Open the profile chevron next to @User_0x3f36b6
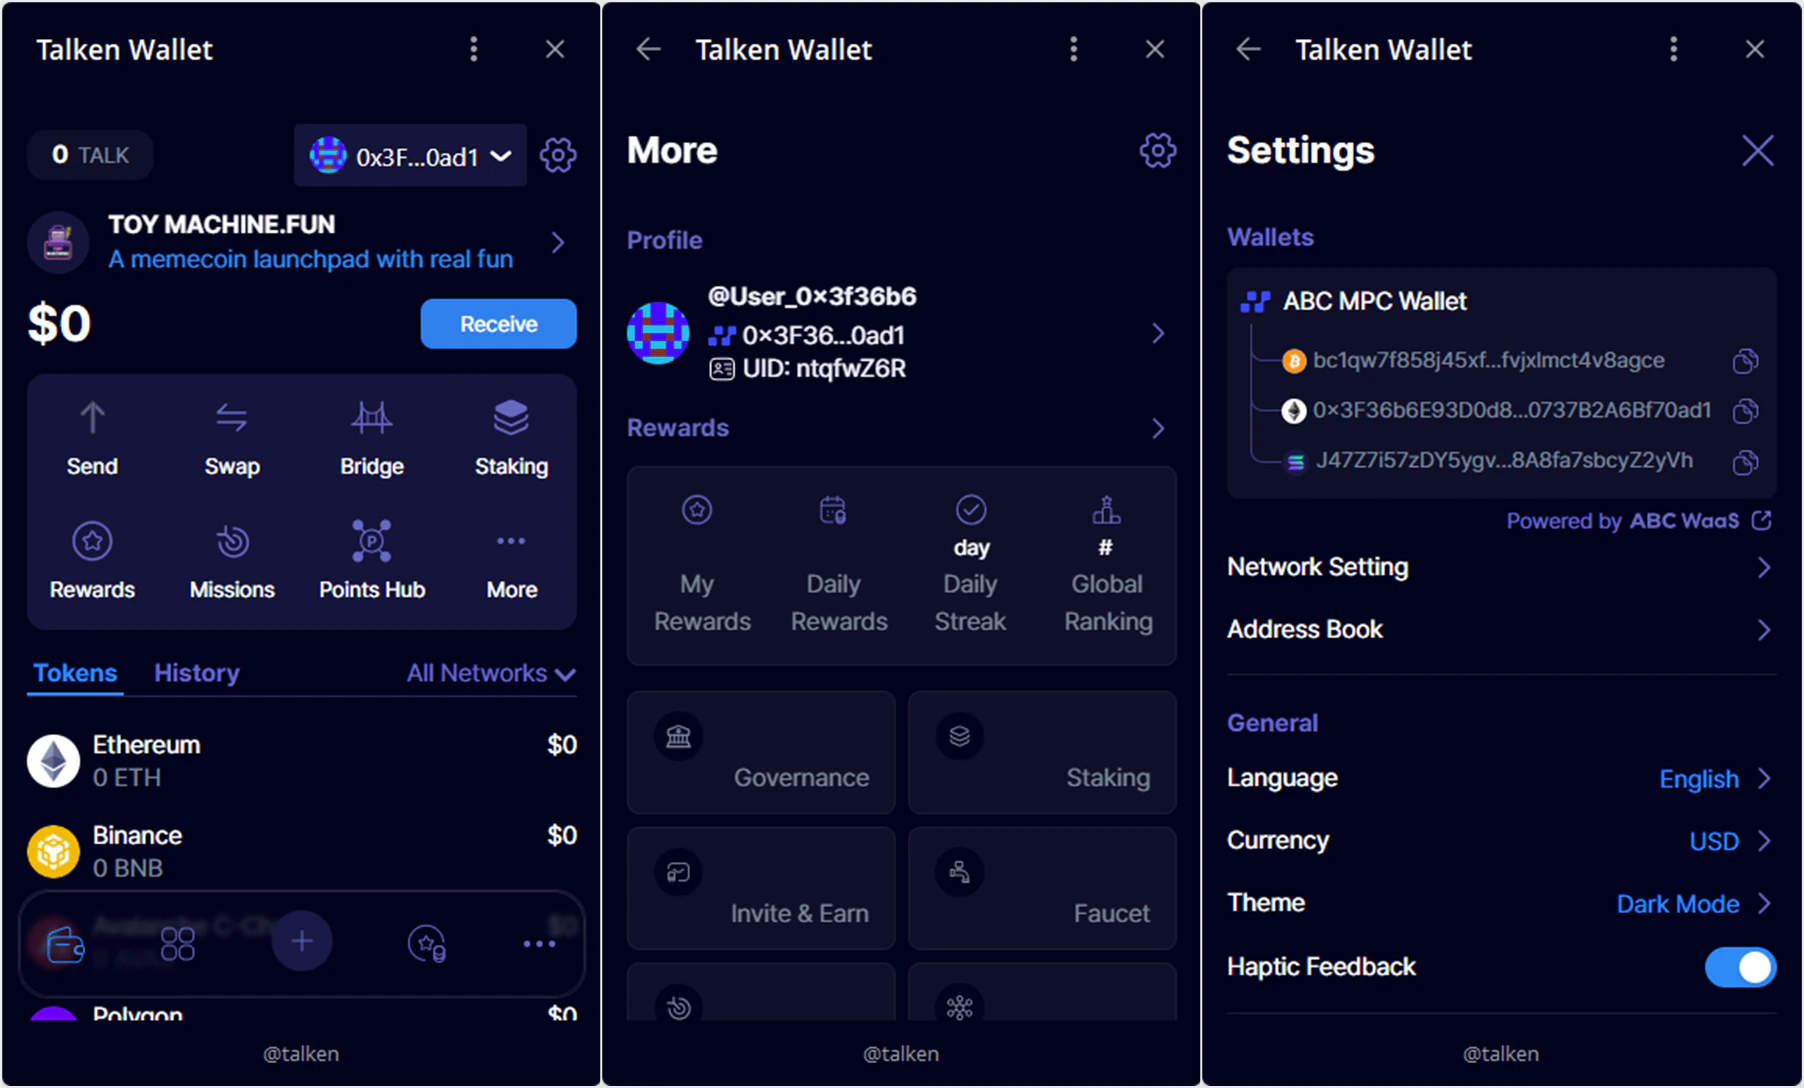 coord(1158,333)
